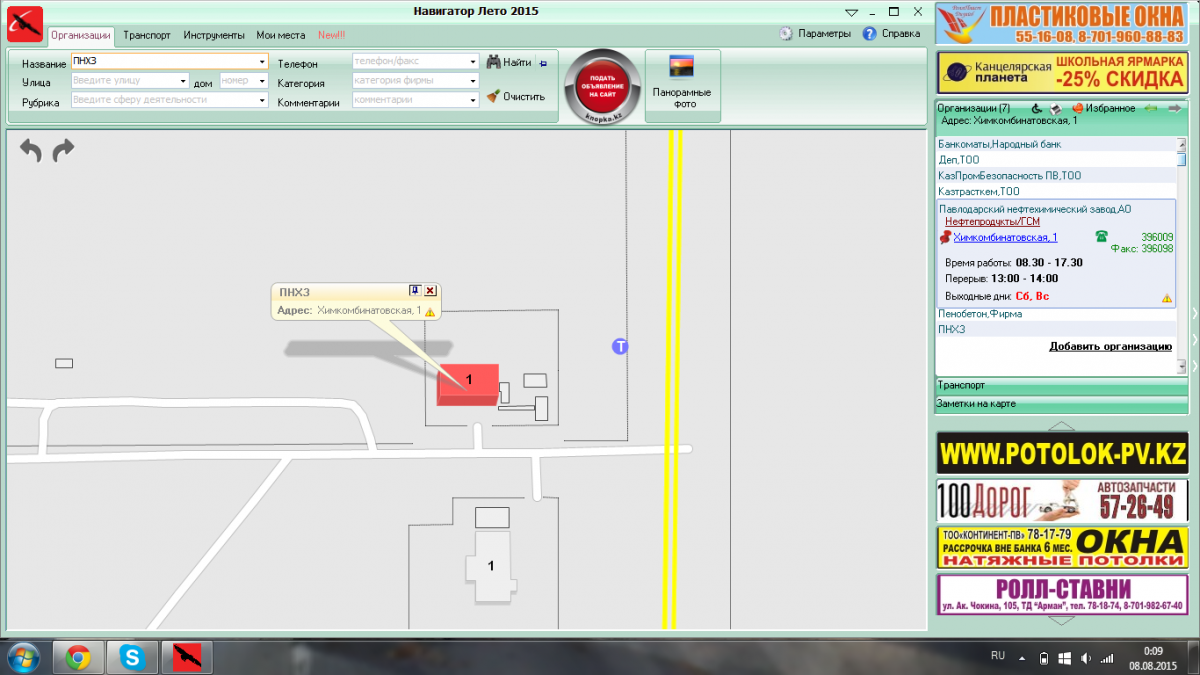Open Skype from the taskbar
1200x675 pixels.
pos(133,657)
